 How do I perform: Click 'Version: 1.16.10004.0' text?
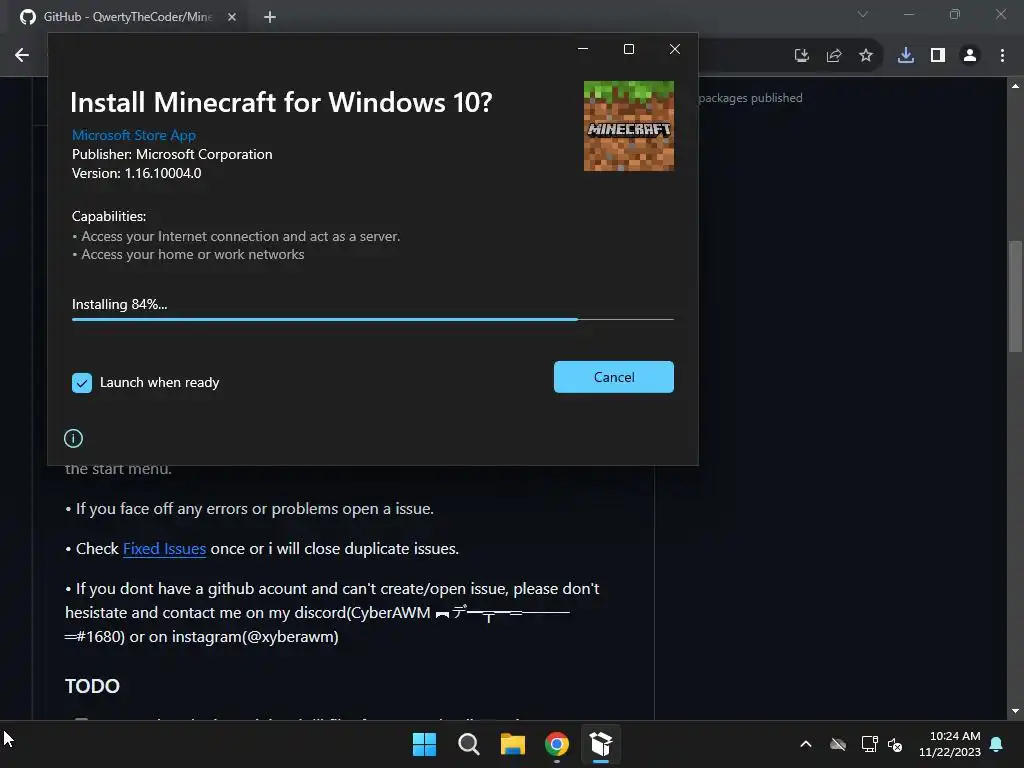136,174
